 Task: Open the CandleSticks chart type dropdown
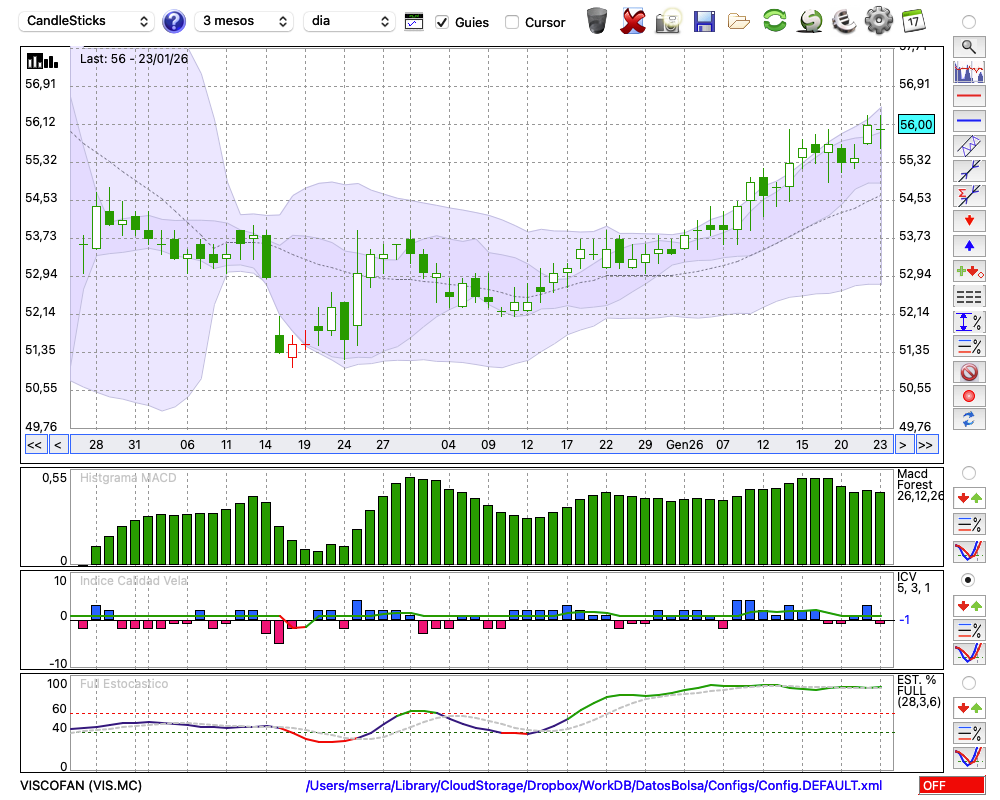pos(88,21)
